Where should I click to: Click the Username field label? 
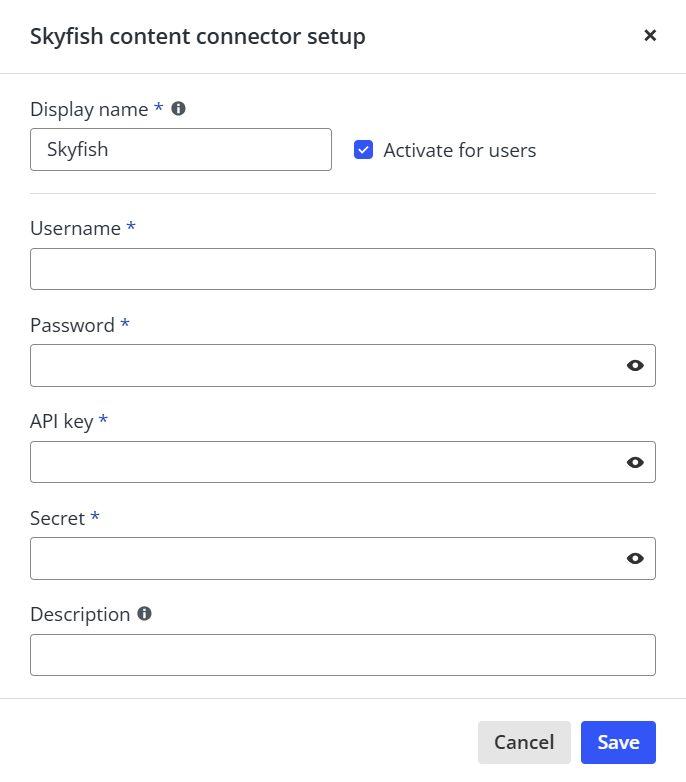(x=75, y=228)
